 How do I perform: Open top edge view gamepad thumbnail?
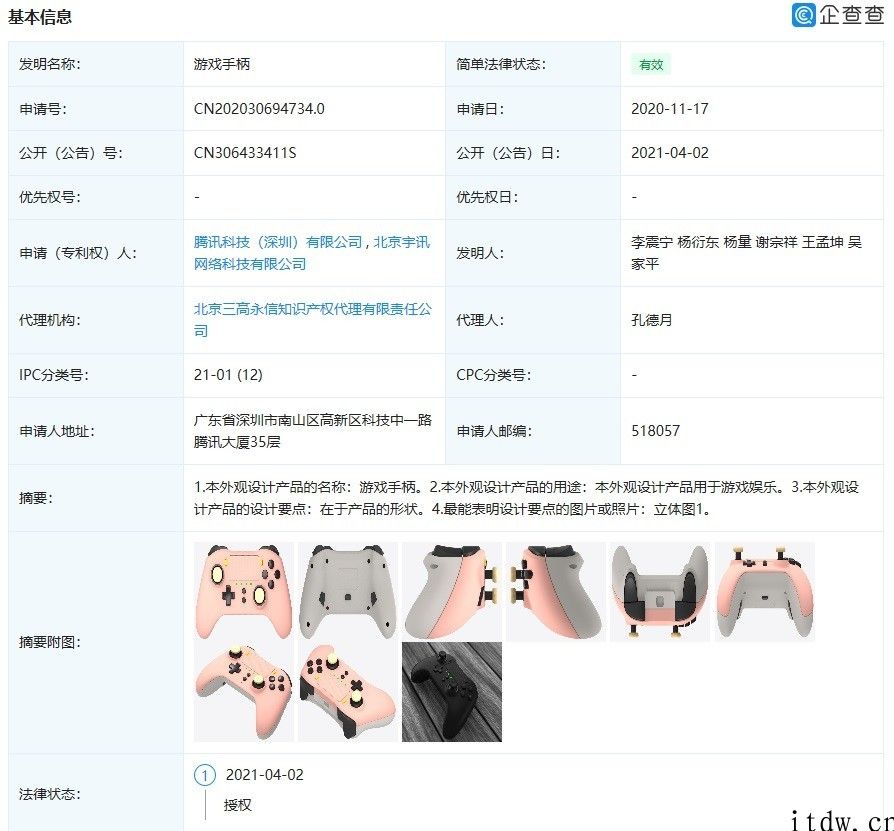(x=765, y=592)
